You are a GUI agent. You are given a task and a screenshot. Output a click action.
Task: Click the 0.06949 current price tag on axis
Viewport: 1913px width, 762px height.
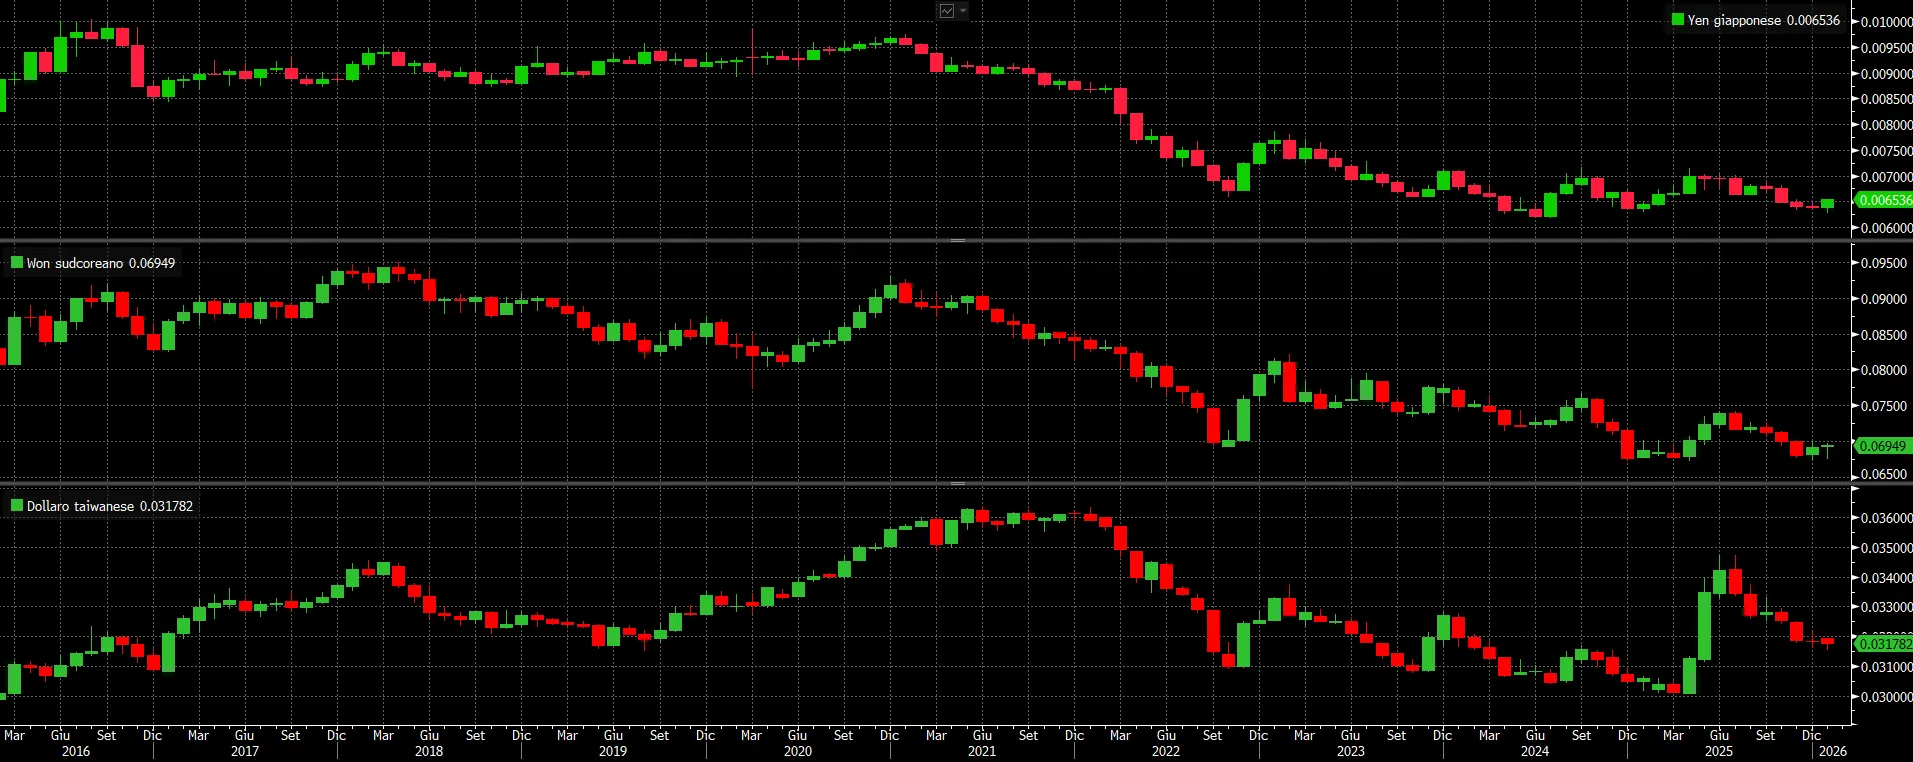coord(1882,446)
